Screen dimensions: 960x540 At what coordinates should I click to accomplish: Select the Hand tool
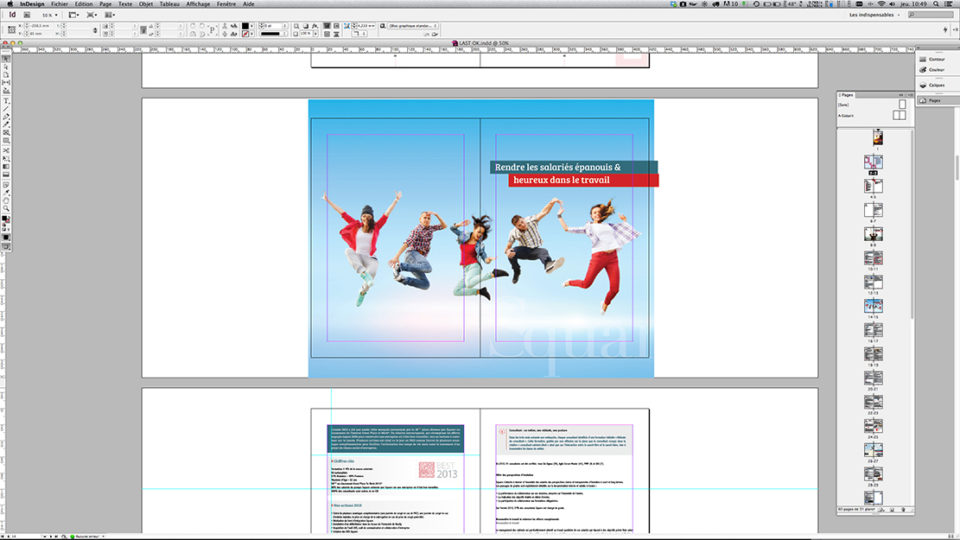6,200
